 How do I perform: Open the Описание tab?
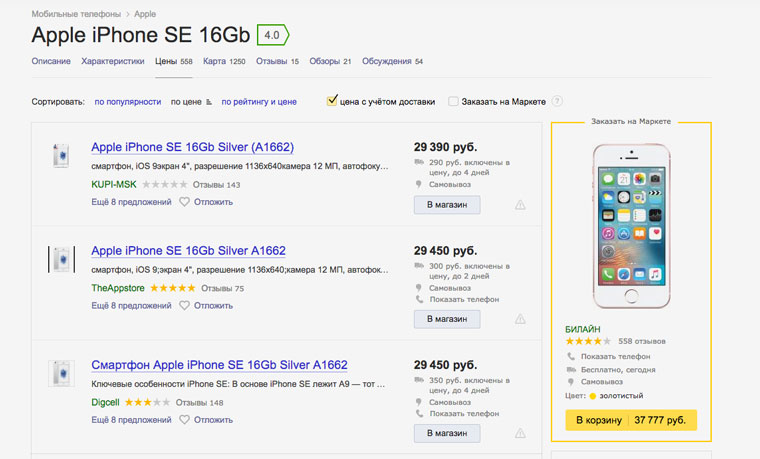point(51,61)
